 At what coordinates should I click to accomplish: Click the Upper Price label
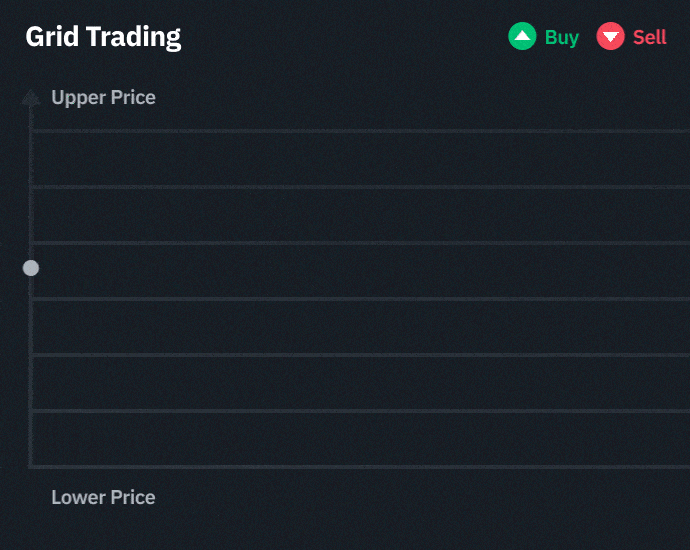[103, 98]
